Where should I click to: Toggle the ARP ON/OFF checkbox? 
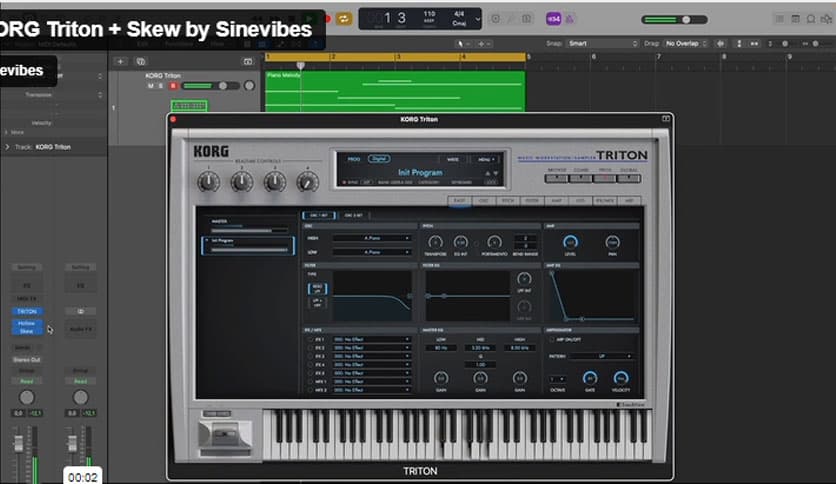(551, 339)
